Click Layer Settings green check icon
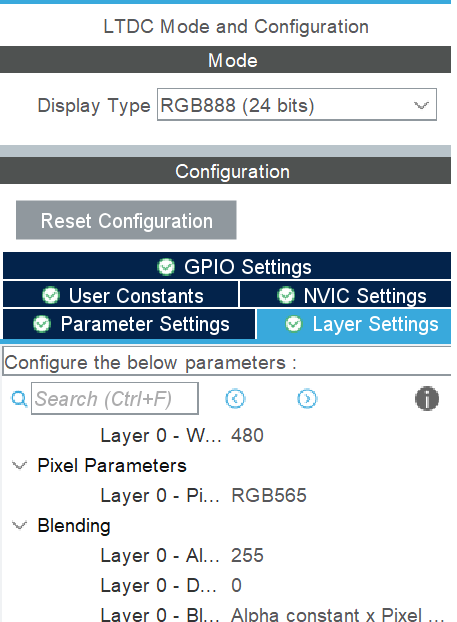The height and width of the screenshot is (622, 457). tap(294, 324)
